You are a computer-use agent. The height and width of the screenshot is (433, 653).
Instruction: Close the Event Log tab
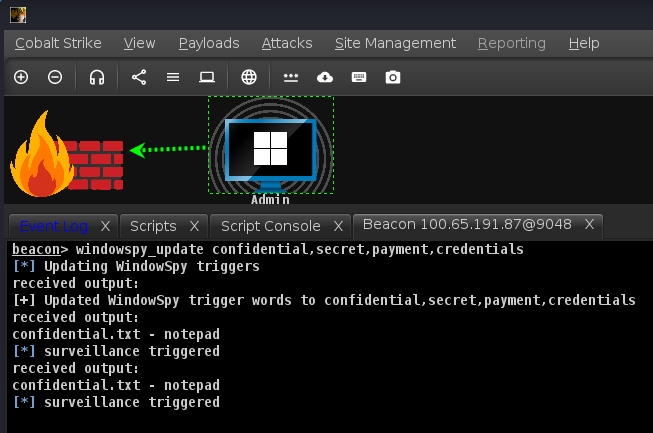click(105, 226)
